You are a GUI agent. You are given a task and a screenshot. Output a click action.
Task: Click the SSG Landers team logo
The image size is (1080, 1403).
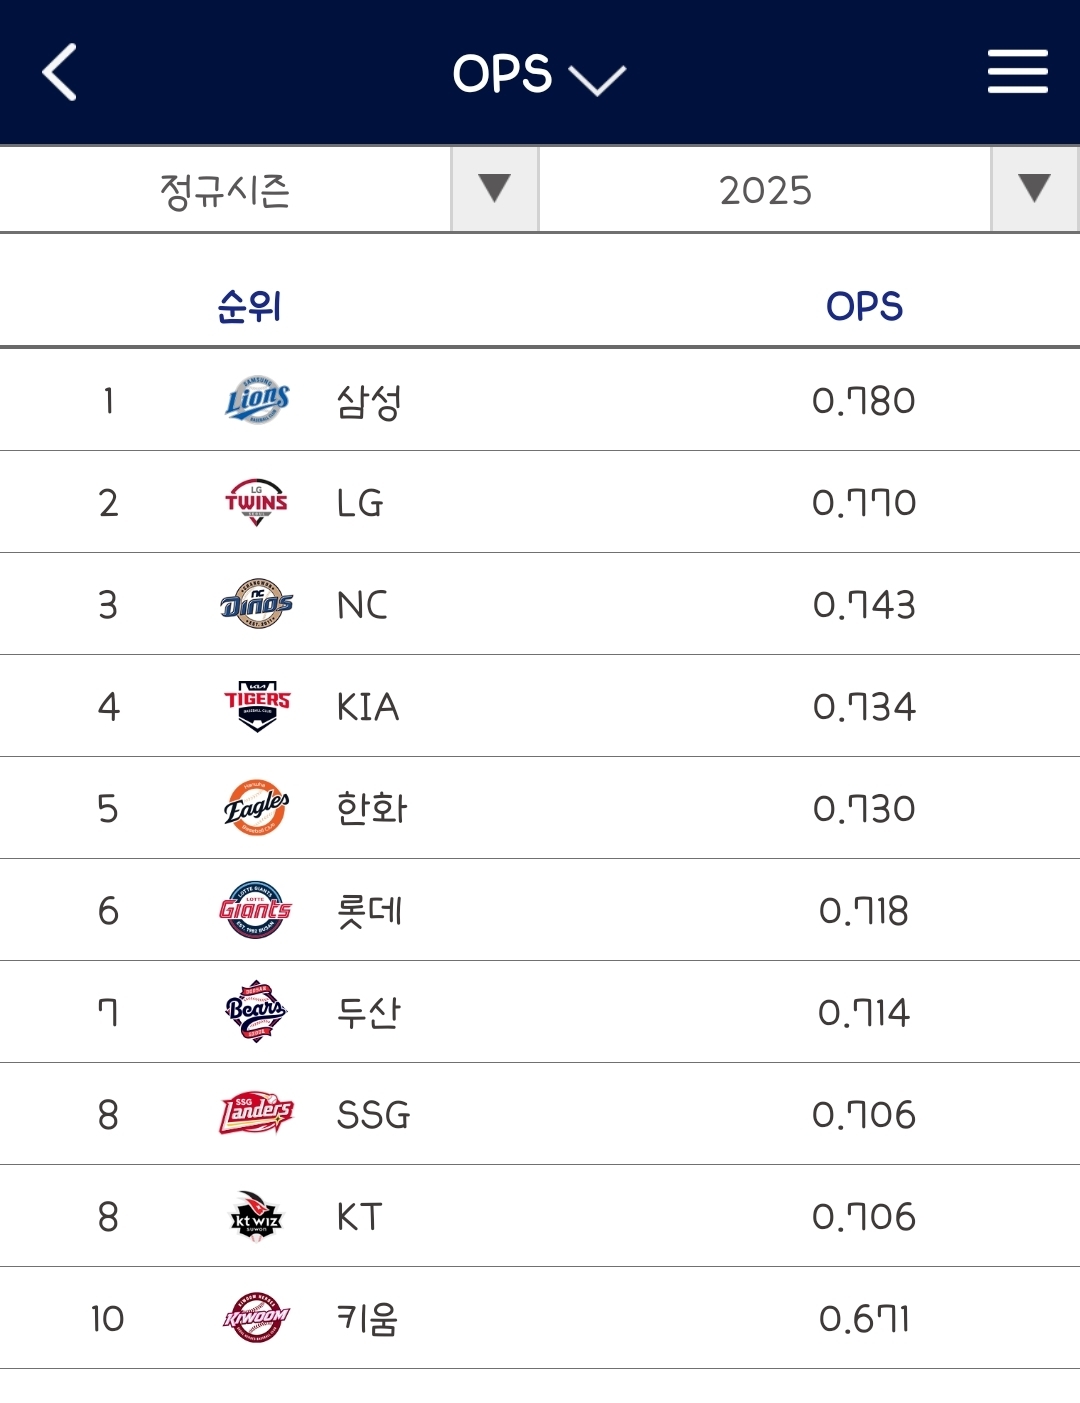257,1114
